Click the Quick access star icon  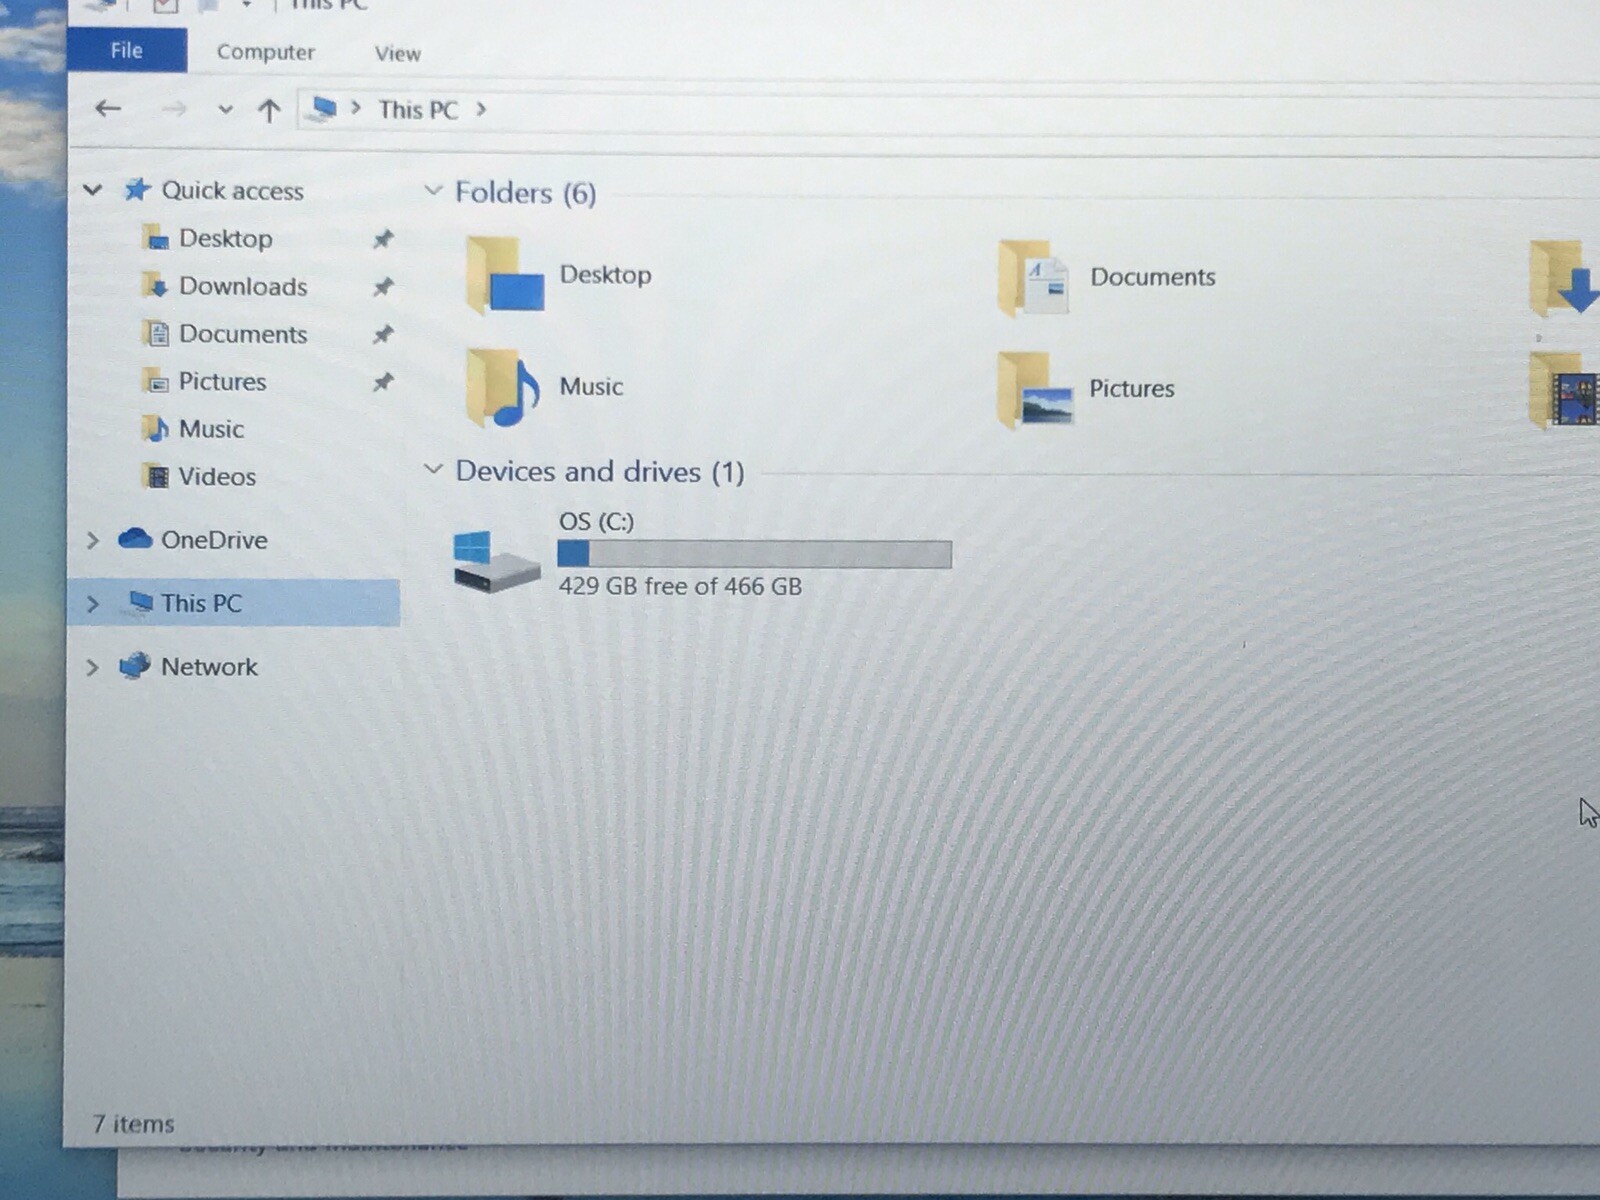point(137,189)
